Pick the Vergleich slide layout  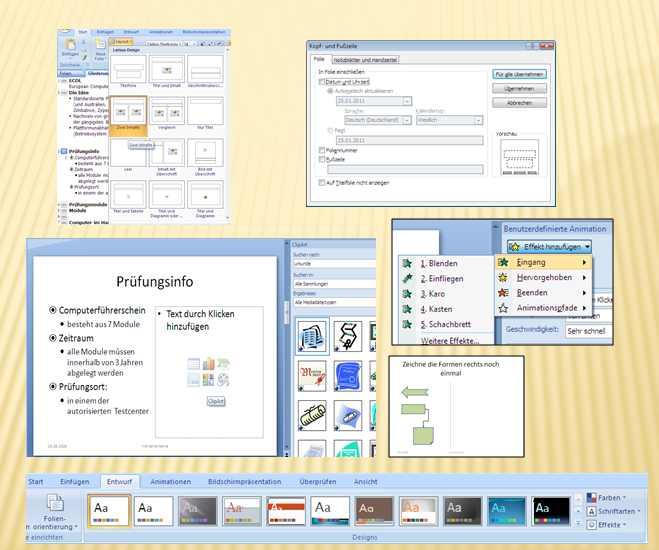pyautogui.click(x=166, y=111)
